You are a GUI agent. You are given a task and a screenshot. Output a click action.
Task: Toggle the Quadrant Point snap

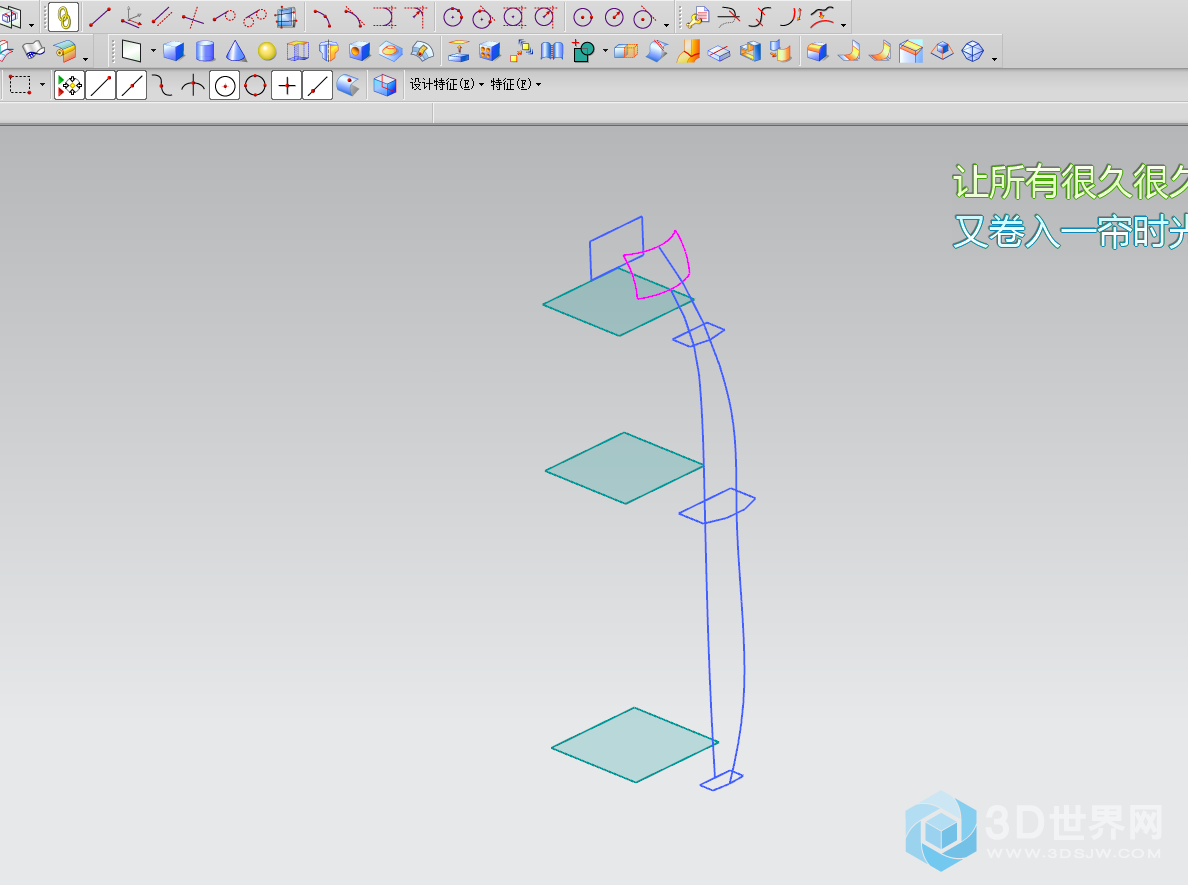(x=255, y=85)
